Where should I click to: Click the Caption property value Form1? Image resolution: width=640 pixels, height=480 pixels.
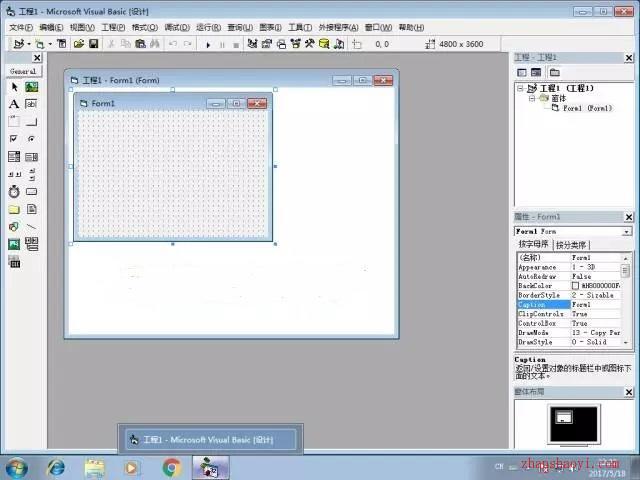pyautogui.click(x=596, y=304)
